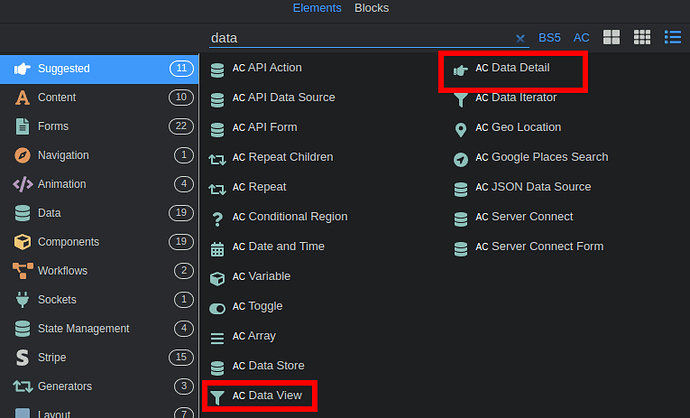Viewport: 690px width, 418px height.
Task: Open the Components category
Action: click(x=99, y=242)
